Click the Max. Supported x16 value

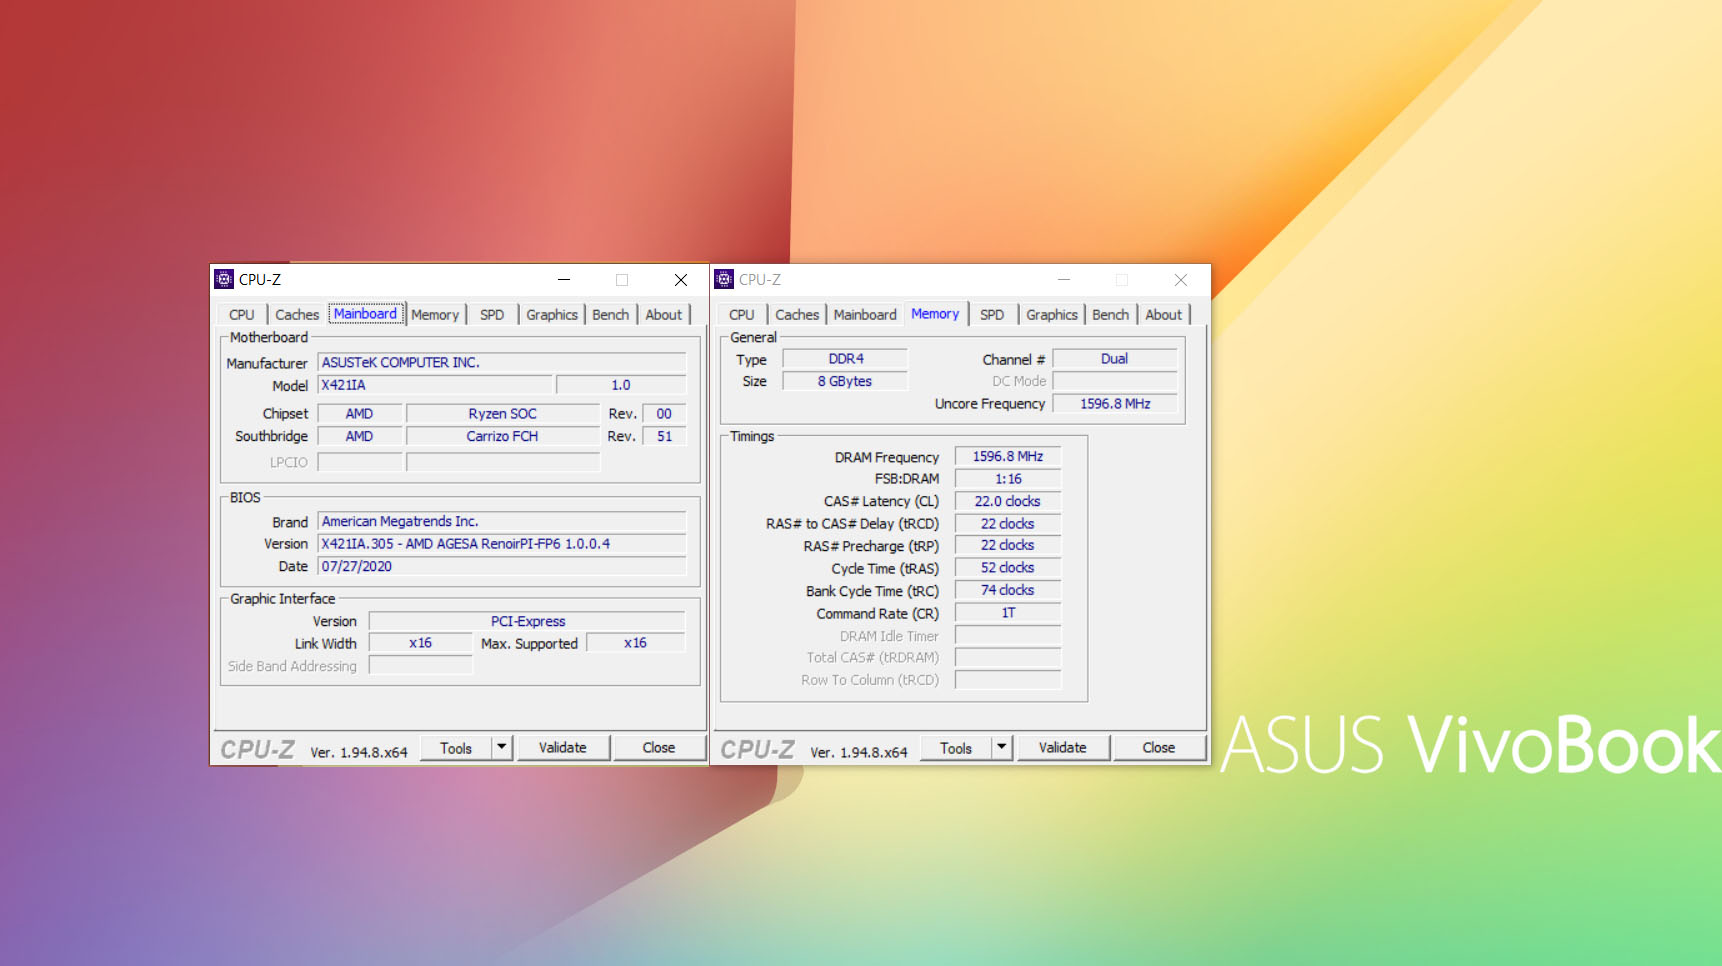pos(635,643)
